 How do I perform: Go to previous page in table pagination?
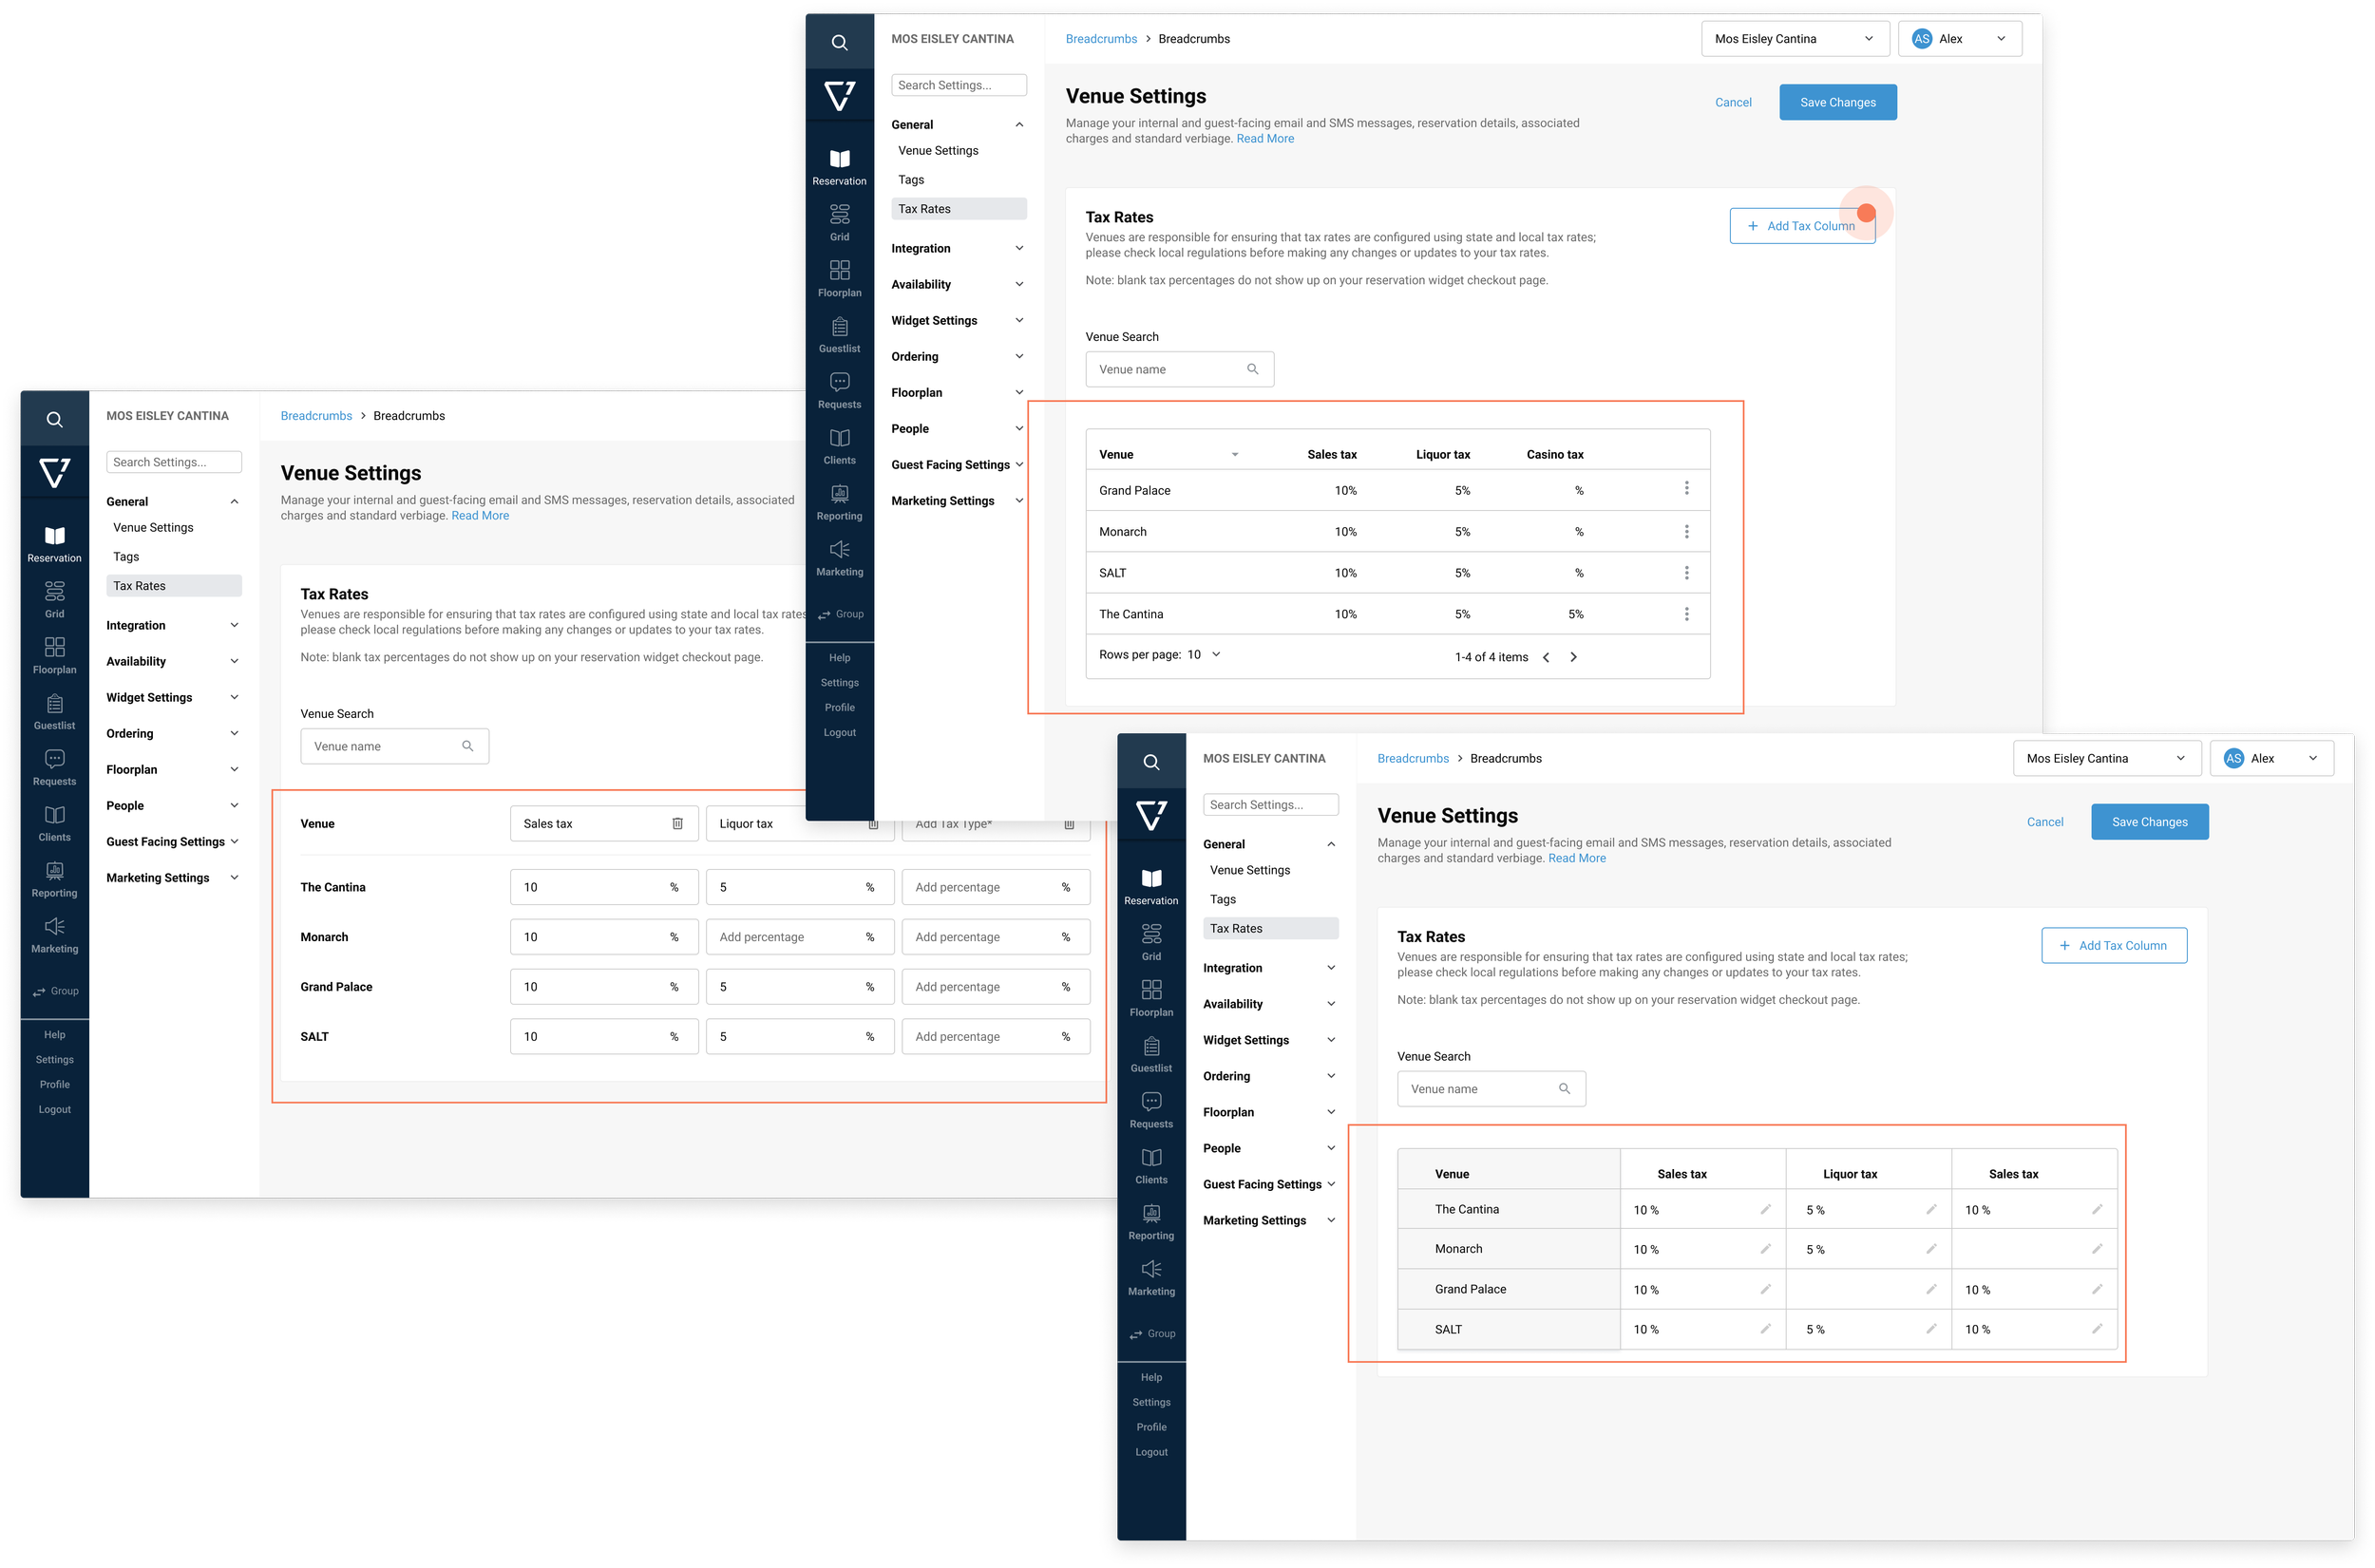click(1546, 657)
